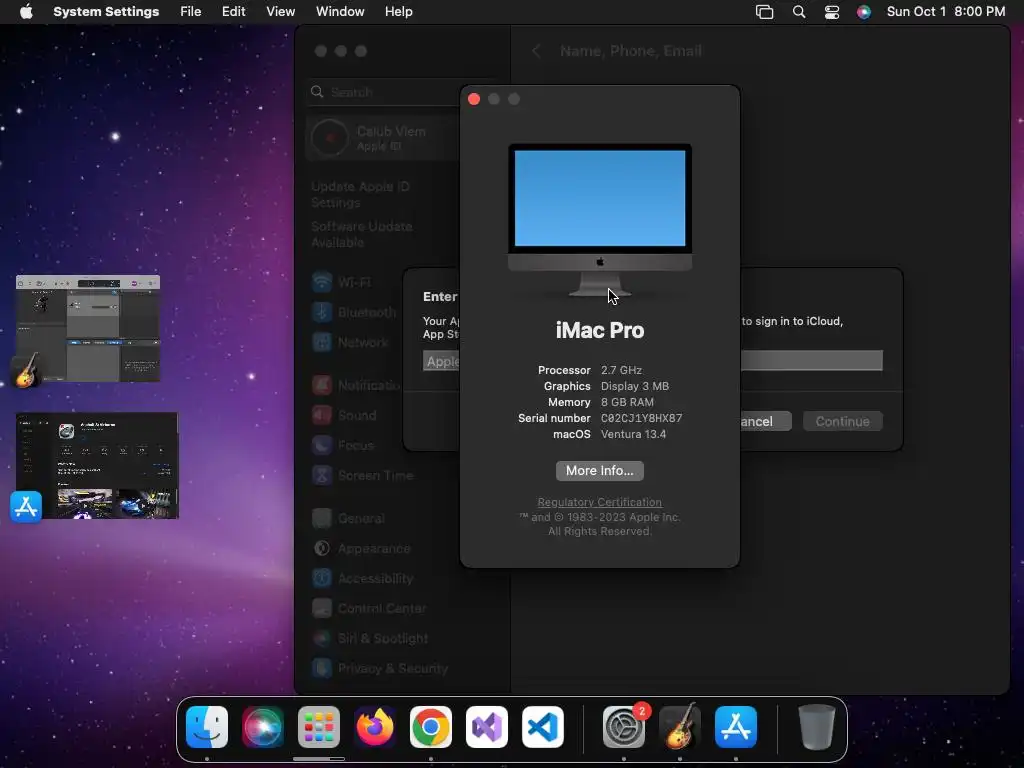Click the More Info... button
Viewport: 1024px width, 768px height.
(600, 471)
